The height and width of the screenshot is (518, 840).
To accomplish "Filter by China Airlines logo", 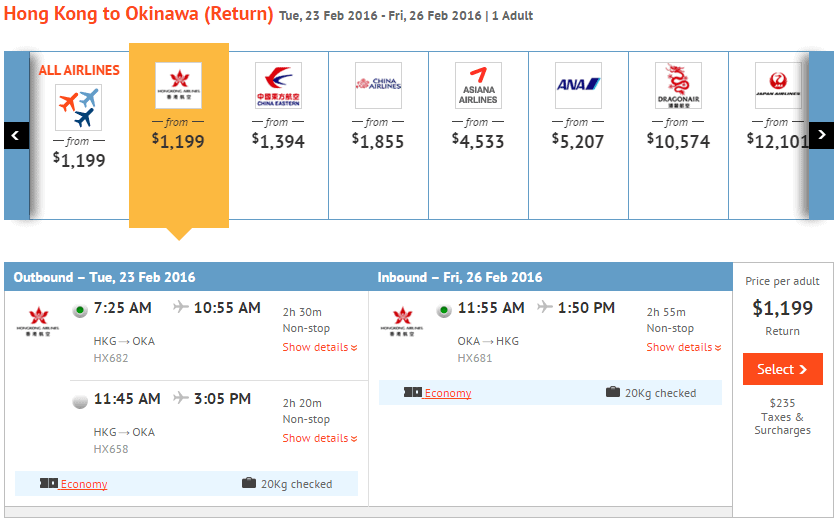I will click(378, 85).
